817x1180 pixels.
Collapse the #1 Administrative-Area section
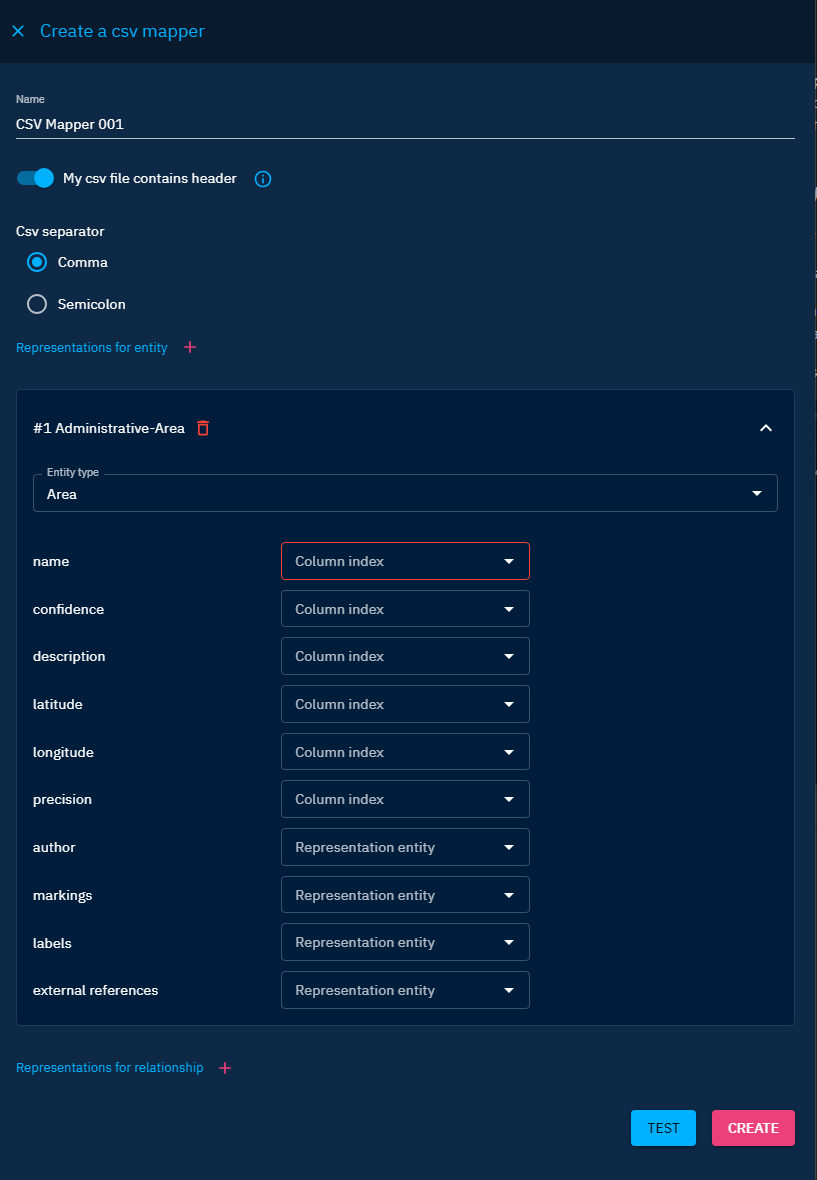pos(766,428)
